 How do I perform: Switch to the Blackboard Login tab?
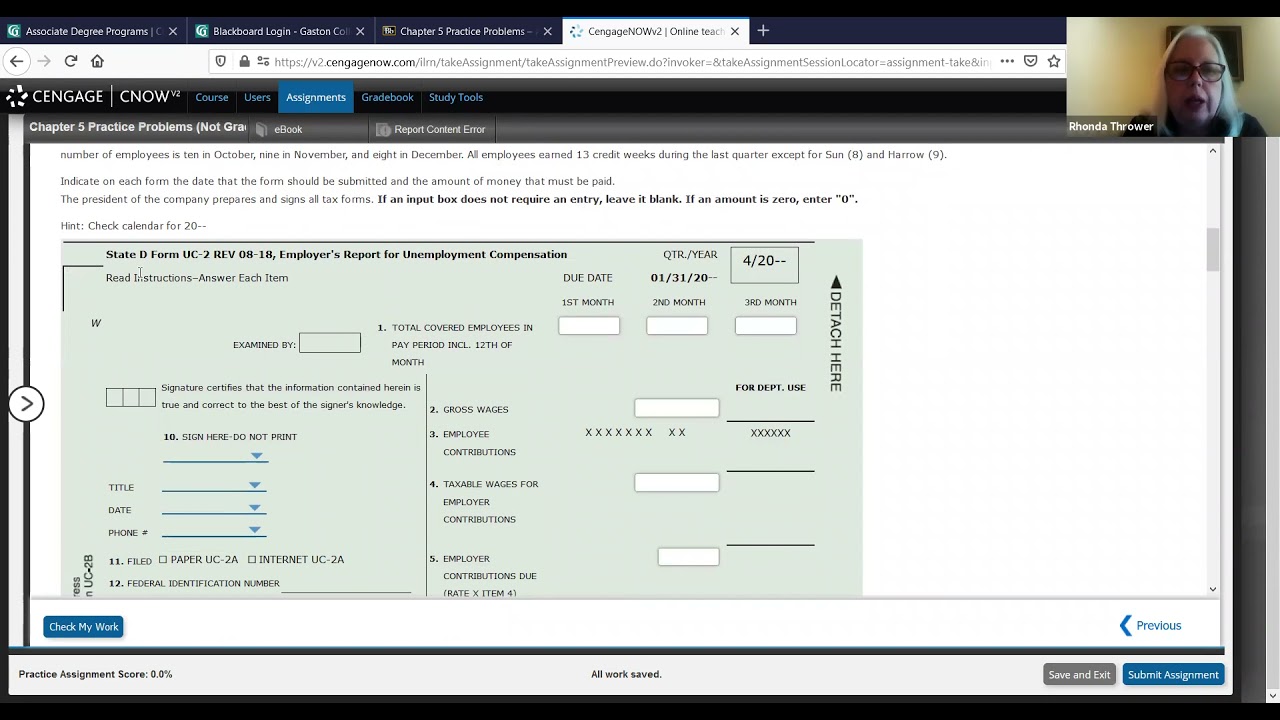(281, 31)
